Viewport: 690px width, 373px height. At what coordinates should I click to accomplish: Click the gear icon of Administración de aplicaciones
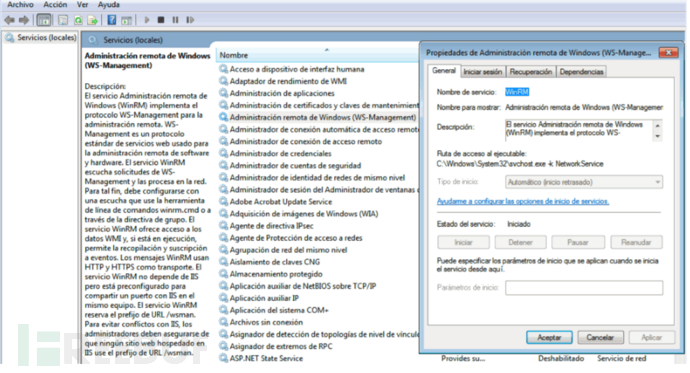pos(224,93)
